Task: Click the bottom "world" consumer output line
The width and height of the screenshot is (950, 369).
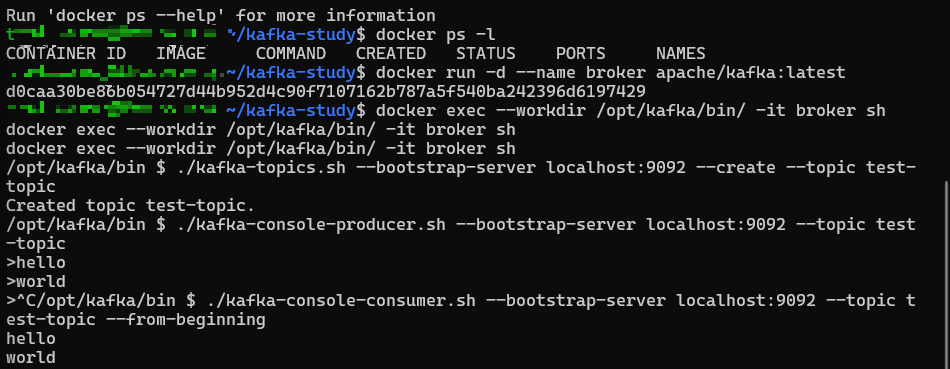Action: pos(31,357)
